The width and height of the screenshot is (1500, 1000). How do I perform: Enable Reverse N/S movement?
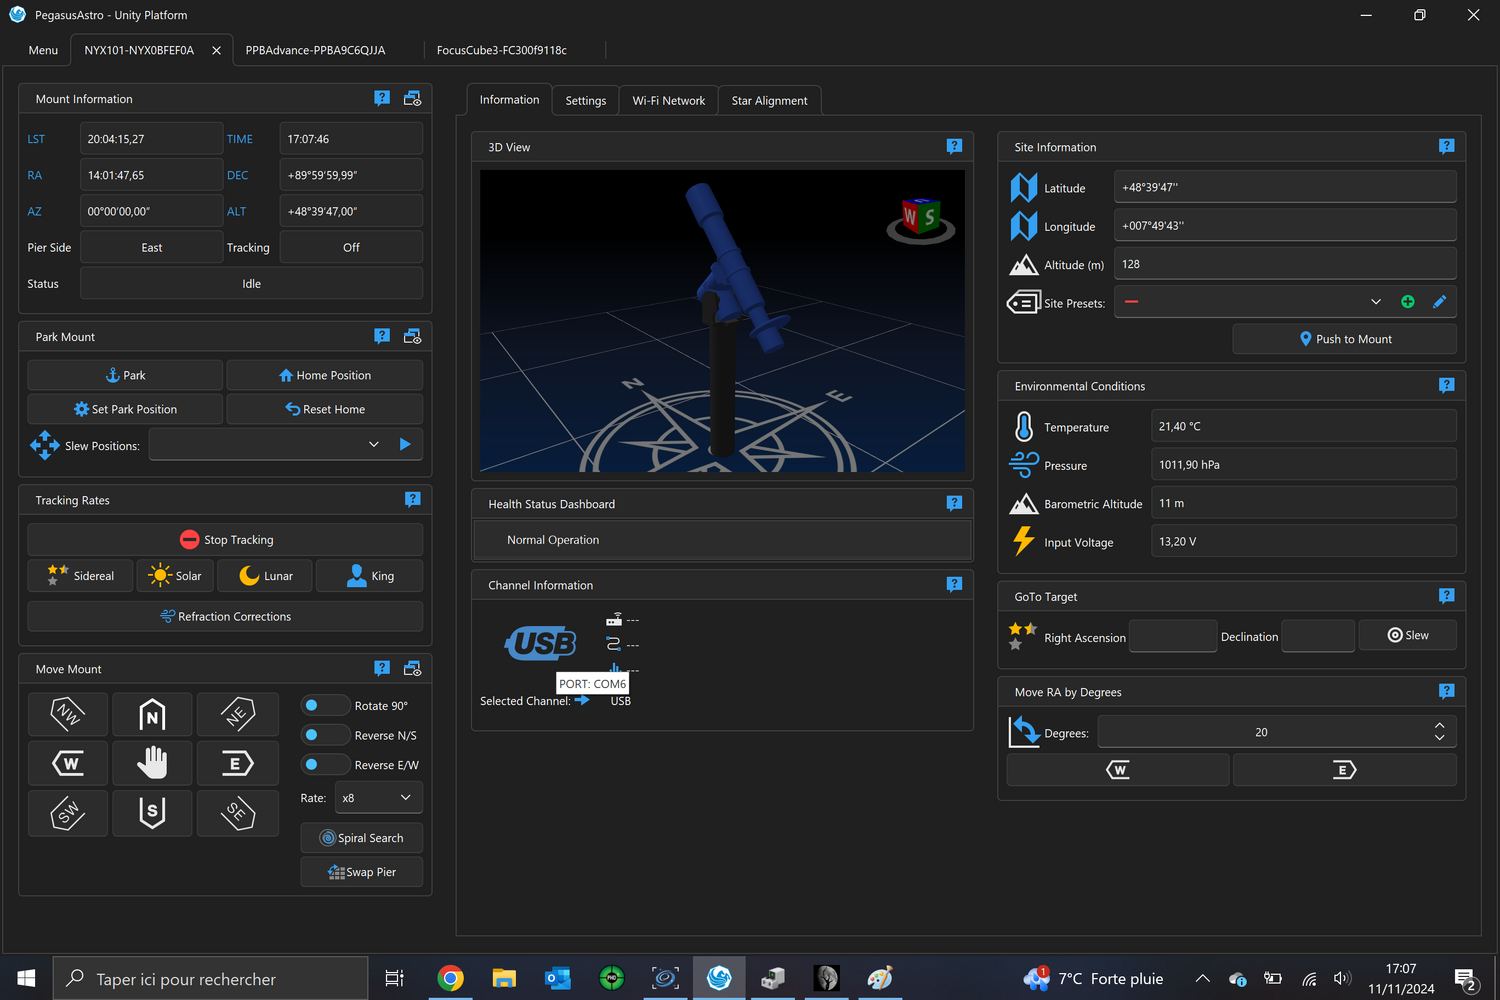coord(325,734)
